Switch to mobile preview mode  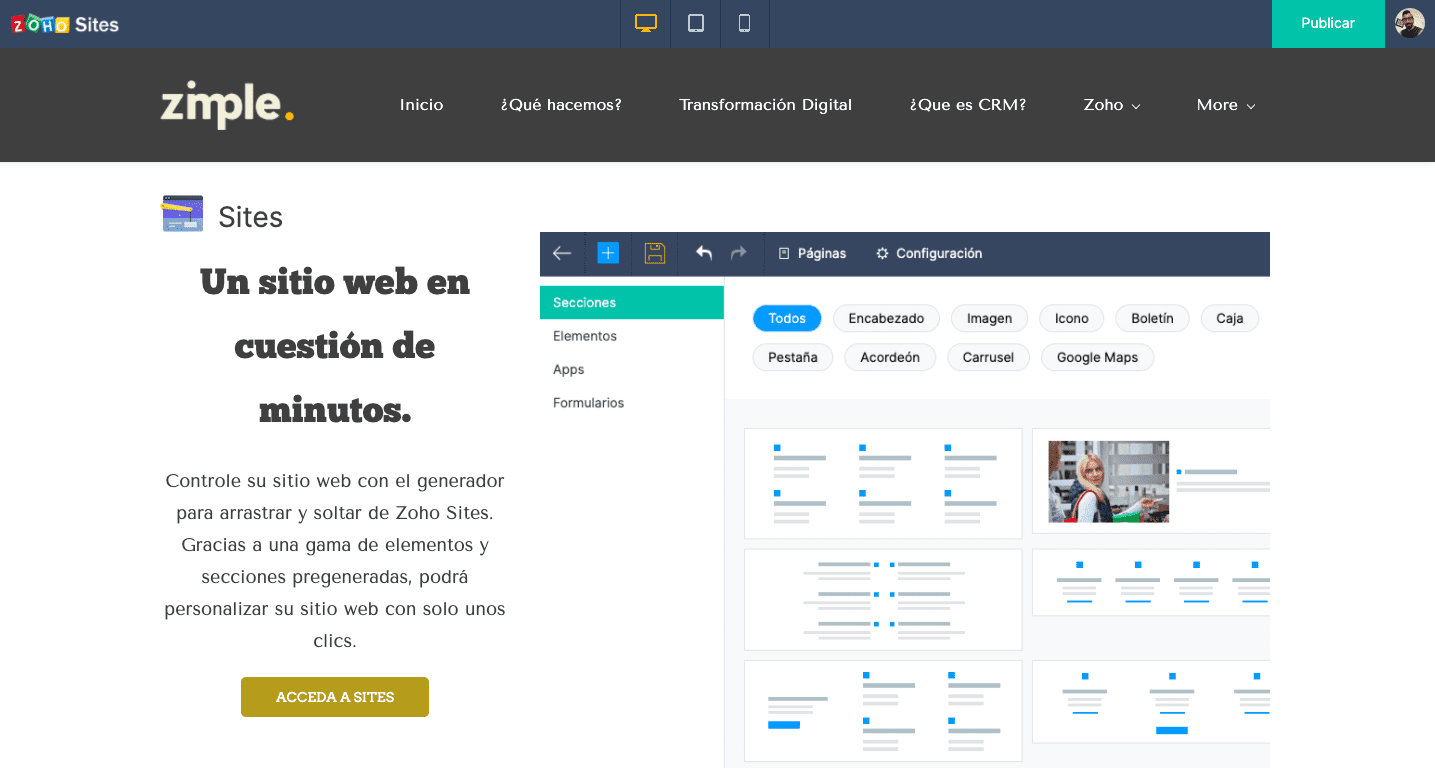(x=745, y=24)
